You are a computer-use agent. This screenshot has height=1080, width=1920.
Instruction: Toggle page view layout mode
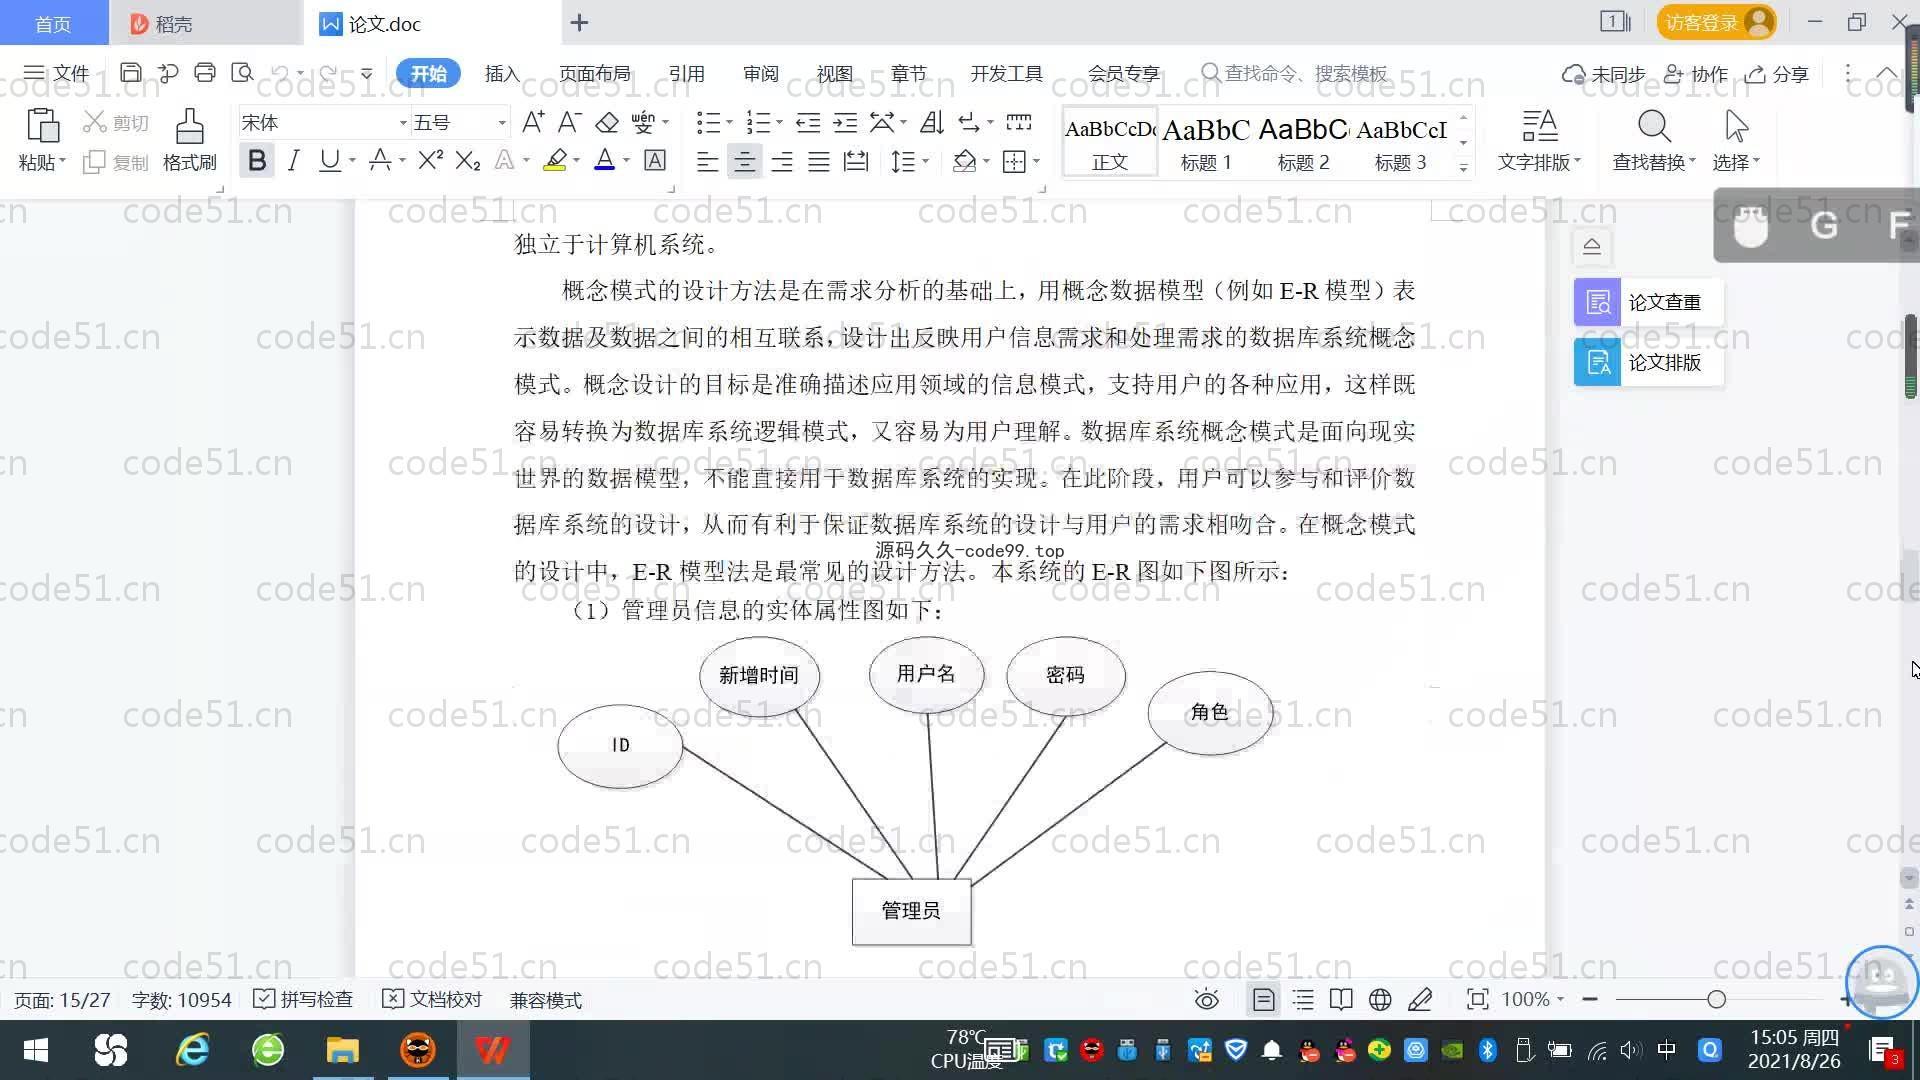coord(1264,999)
